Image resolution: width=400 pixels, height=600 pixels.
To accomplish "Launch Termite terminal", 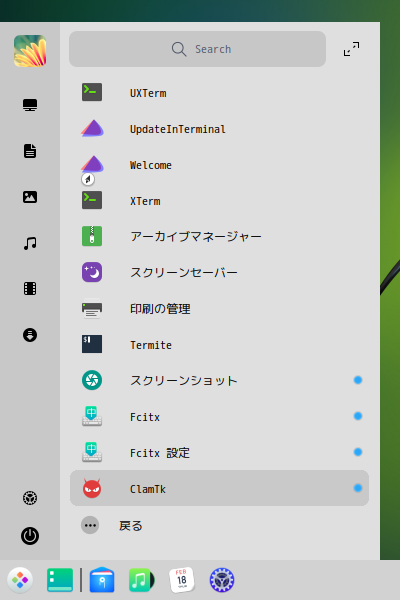I will [219, 344].
